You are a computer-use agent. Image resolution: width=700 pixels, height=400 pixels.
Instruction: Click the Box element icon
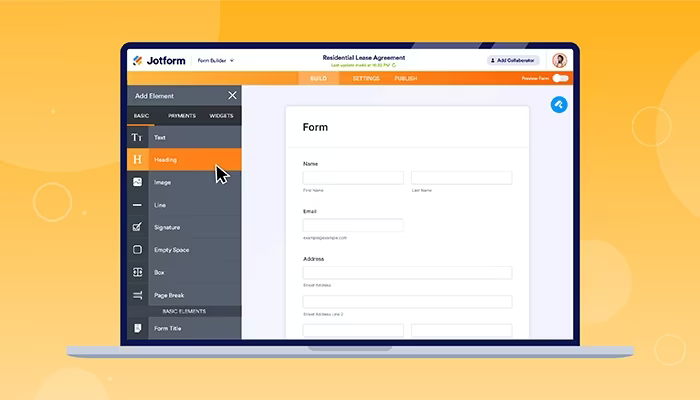pyautogui.click(x=138, y=272)
